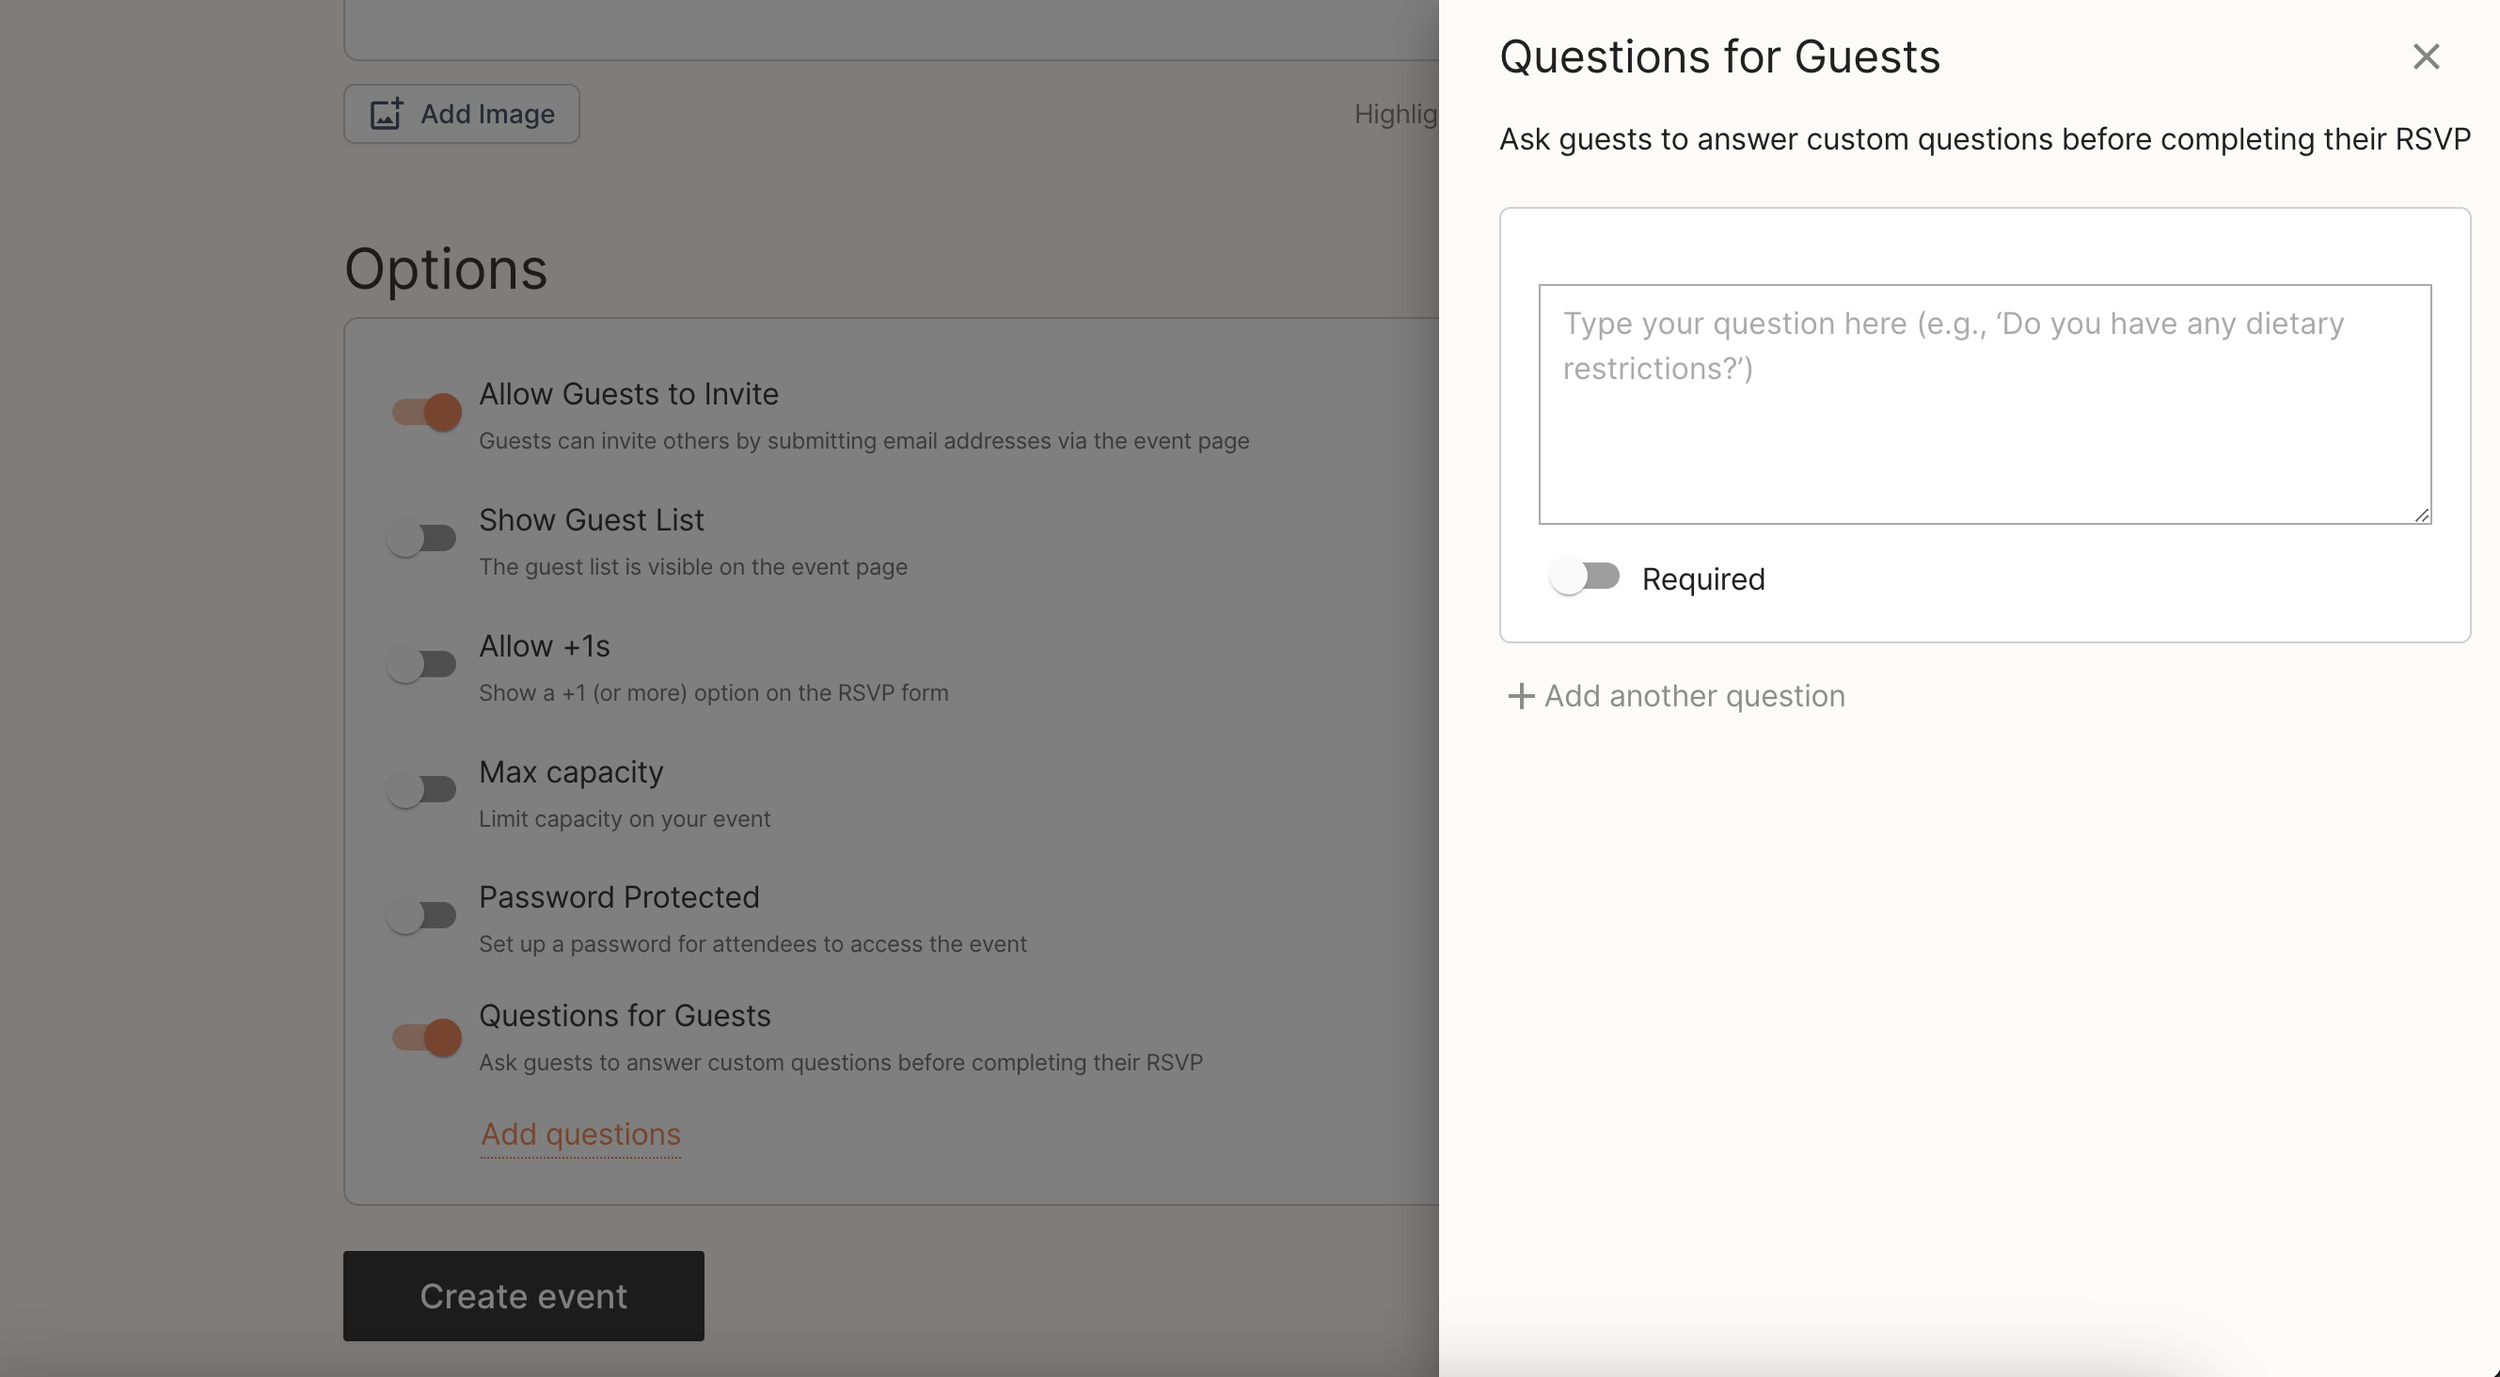2500x1377 pixels.
Task: Focus the 'Type your question here' field
Action: (x=1984, y=404)
